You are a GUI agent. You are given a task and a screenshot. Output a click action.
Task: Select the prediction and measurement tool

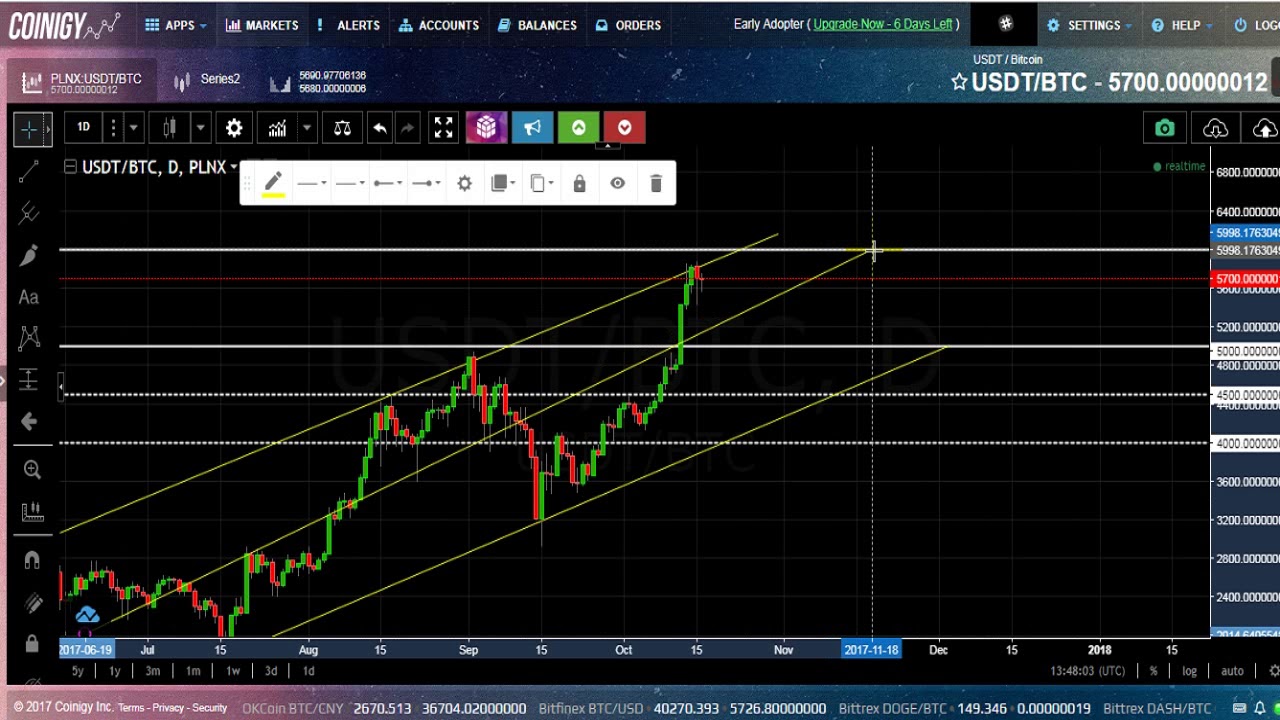pyautogui.click(x=28, y=380)
